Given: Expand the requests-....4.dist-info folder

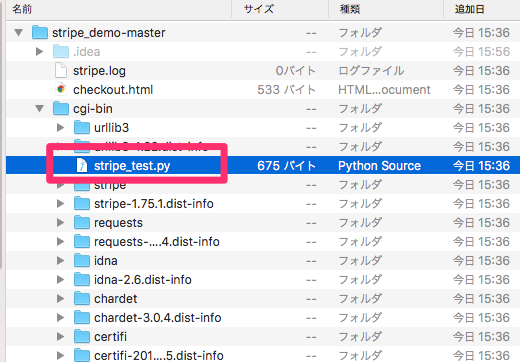Looking at the screenshot, I should coord(60,242).
